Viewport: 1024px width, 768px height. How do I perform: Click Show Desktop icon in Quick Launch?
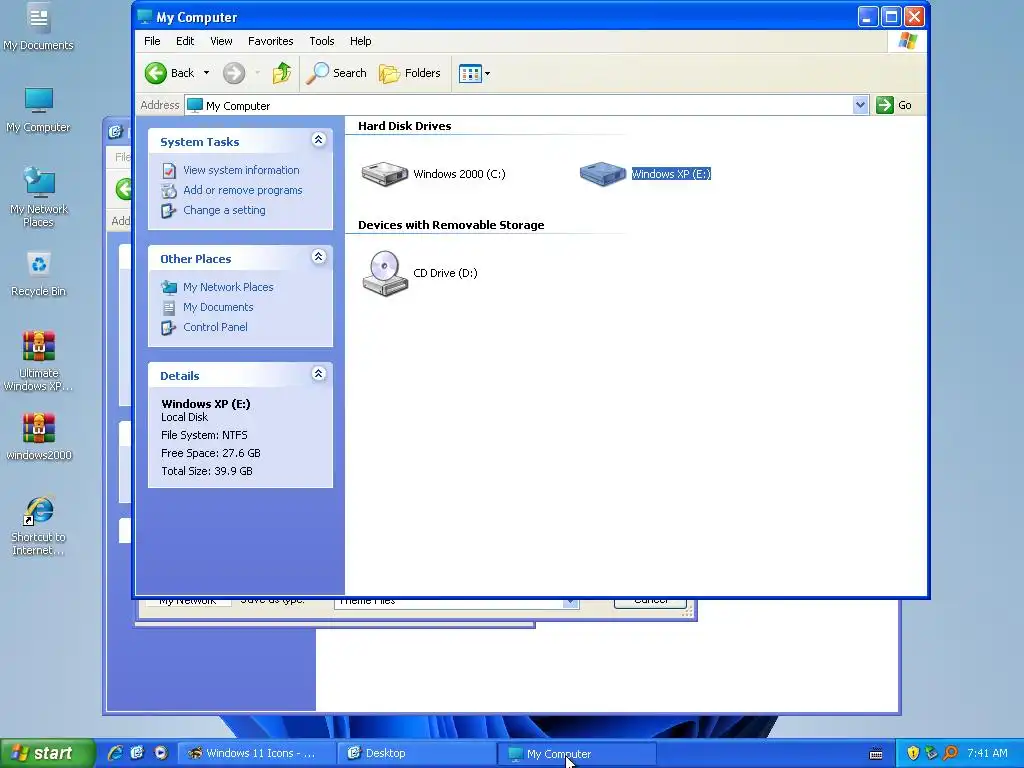pyautogui.click(x=137, y=753)
